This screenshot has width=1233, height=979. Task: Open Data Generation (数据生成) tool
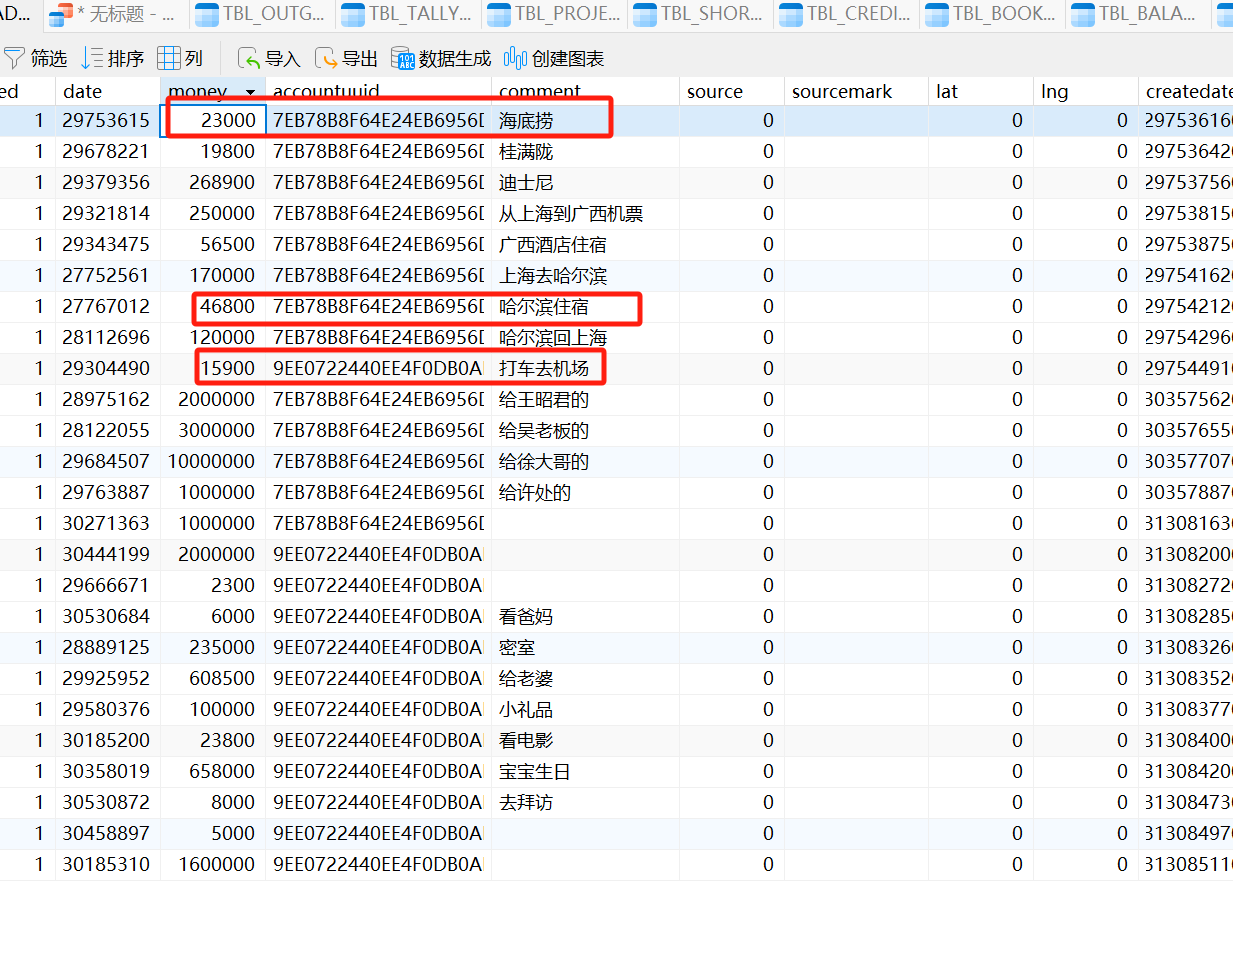[x=402, y=59]
